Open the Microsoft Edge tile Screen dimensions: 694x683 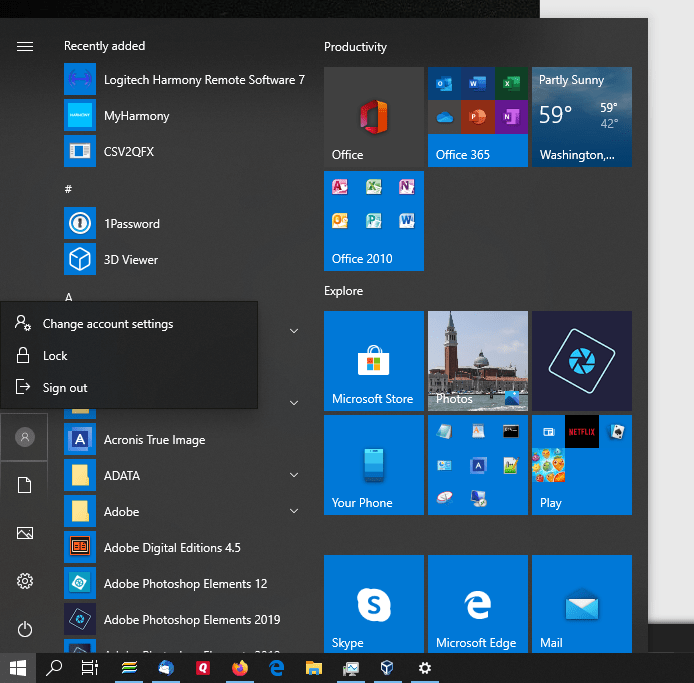[x=478, y=604]
